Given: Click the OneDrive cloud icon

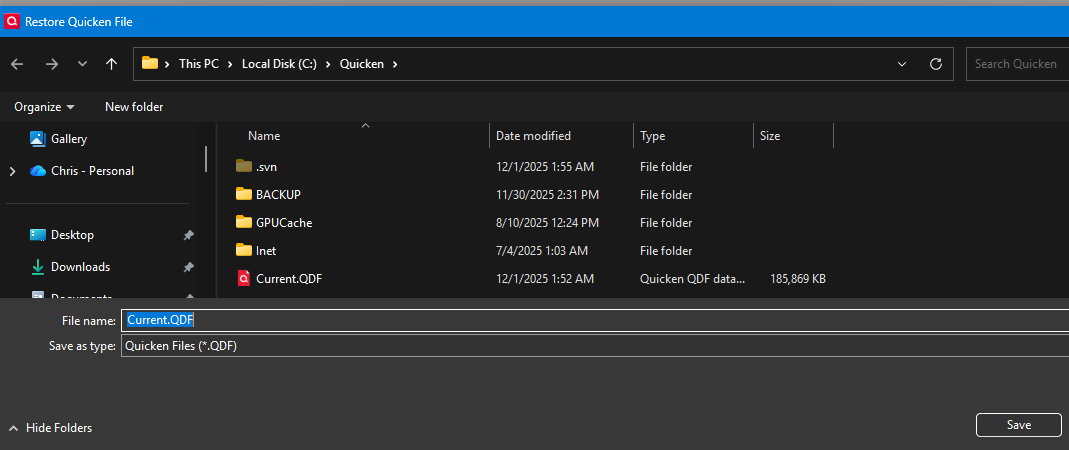Looking at the screenshot, I should click(37, 171).
